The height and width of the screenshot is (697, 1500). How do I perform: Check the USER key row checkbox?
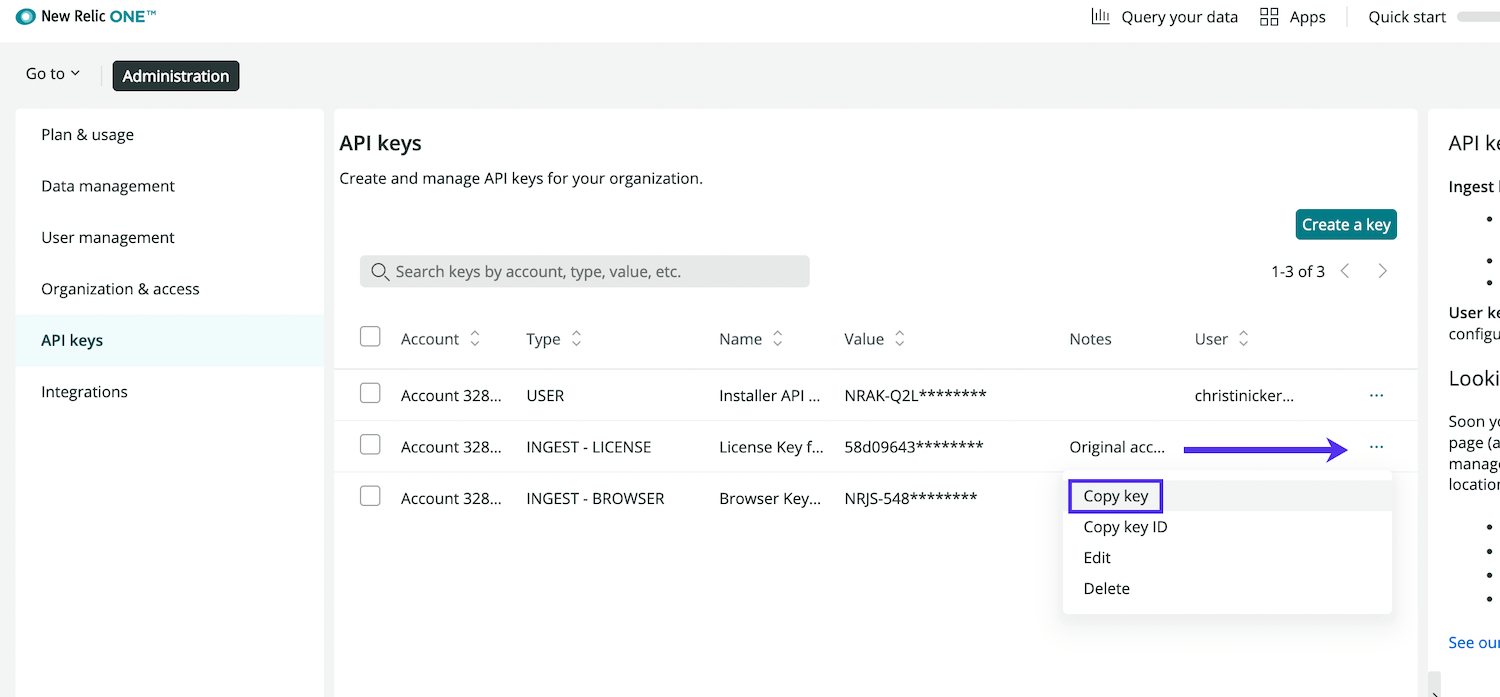(370, 393)
